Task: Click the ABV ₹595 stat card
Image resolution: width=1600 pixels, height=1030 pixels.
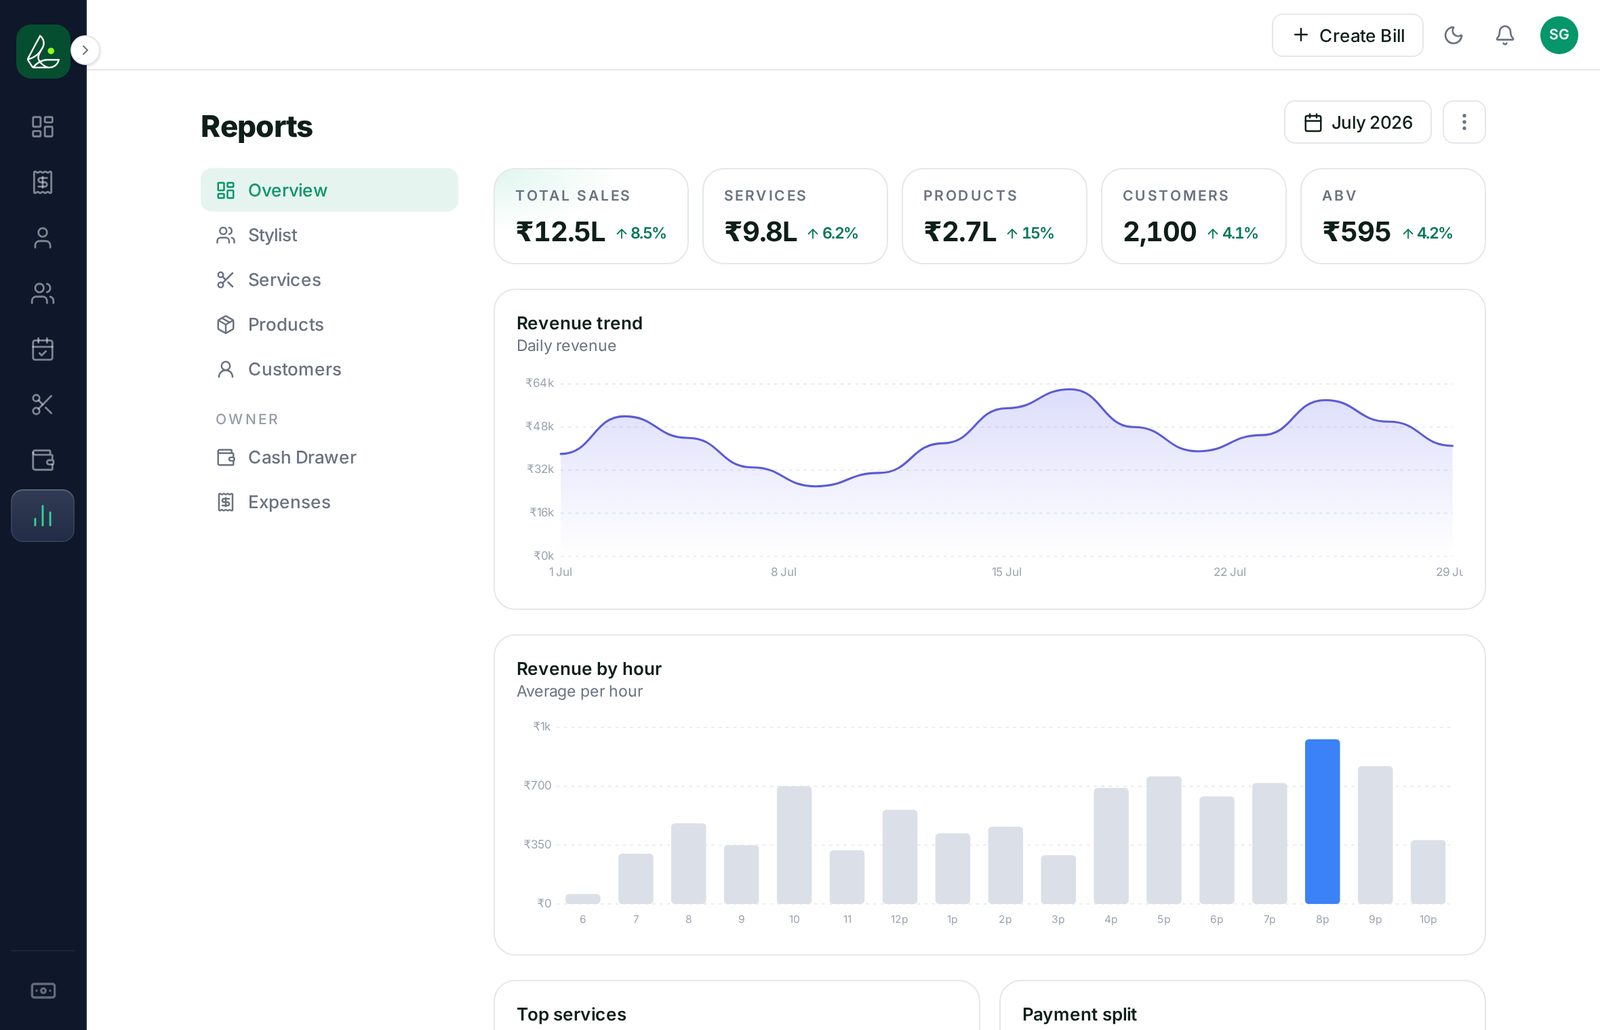Action: (x=1393, y=216)
